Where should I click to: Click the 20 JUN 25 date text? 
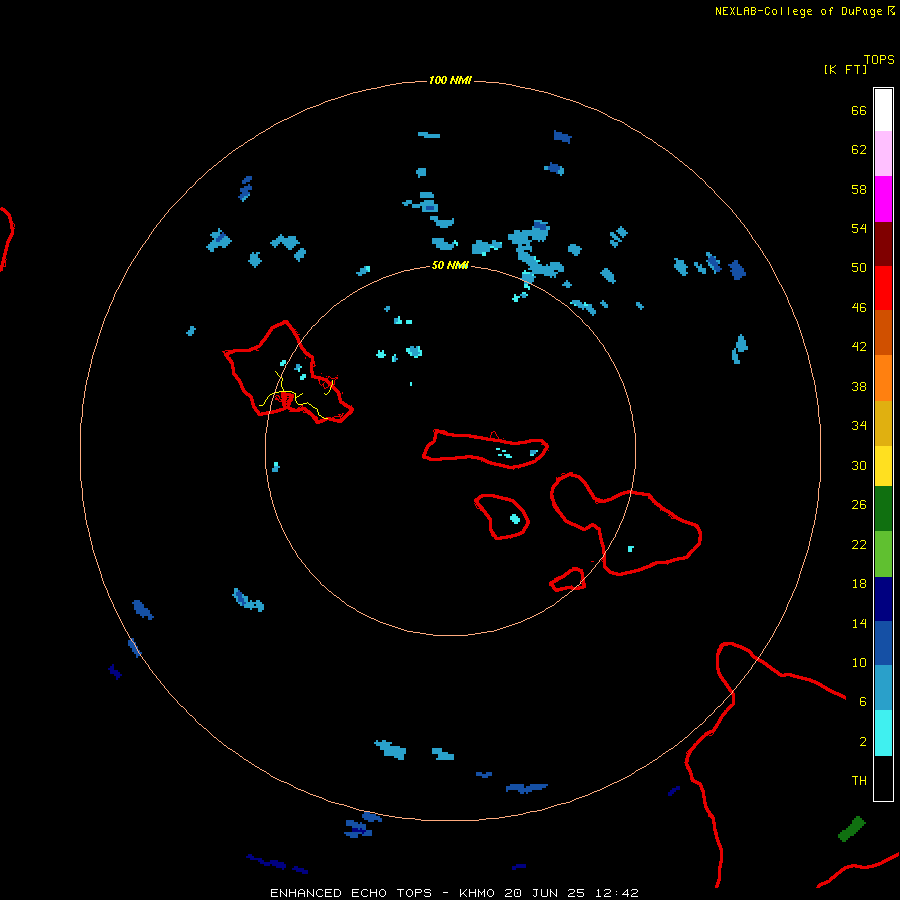click(544, 893)
